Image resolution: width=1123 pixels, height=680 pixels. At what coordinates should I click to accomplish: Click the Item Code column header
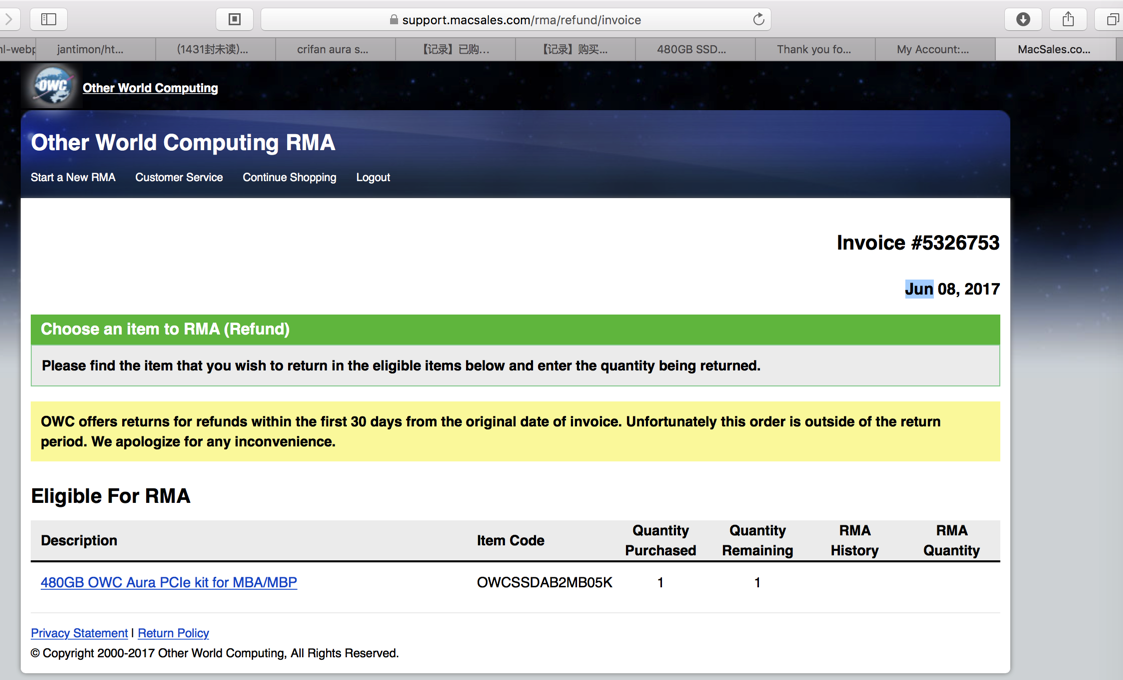(511, 541)
